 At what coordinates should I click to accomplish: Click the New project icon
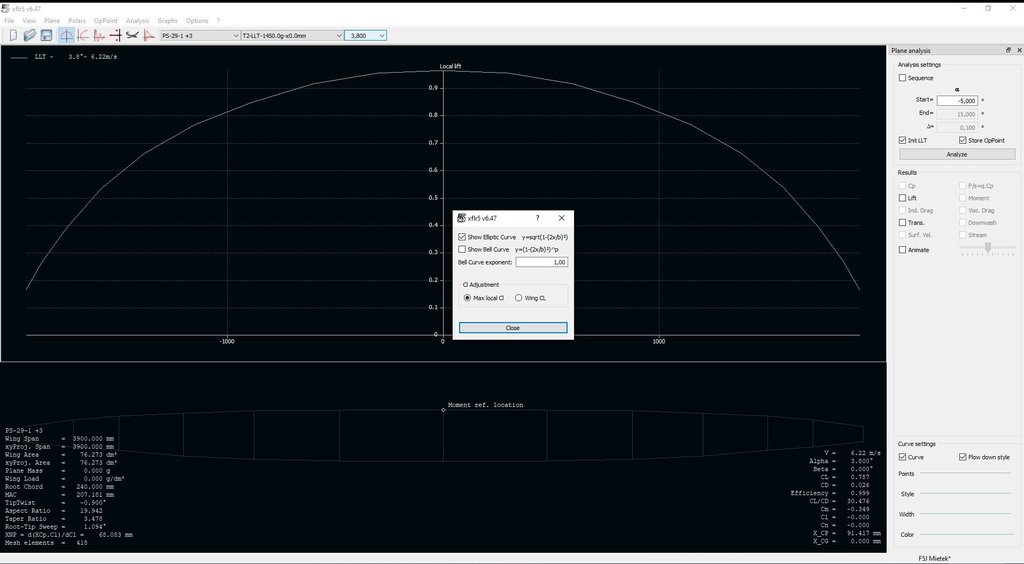pyautogui.click(x=13, y=35)
